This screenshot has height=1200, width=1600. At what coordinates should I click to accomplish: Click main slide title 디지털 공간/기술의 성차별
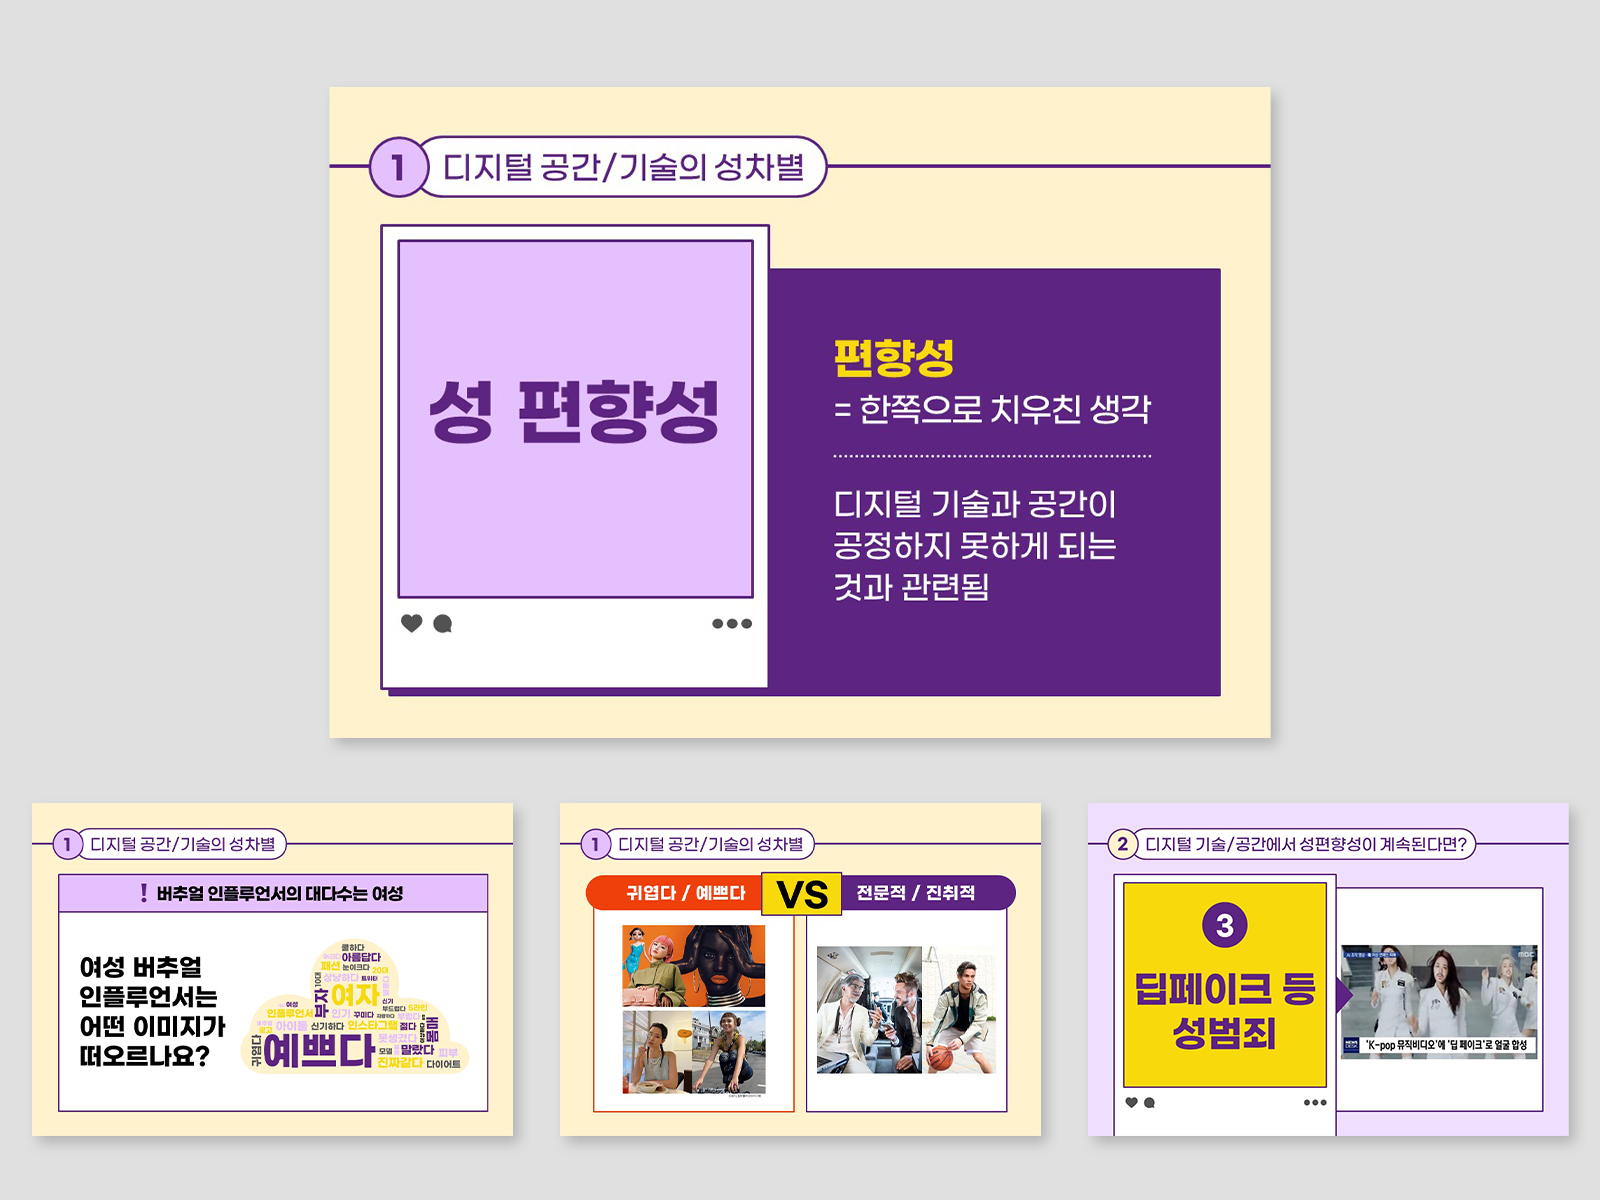click(x=624, y=167)
